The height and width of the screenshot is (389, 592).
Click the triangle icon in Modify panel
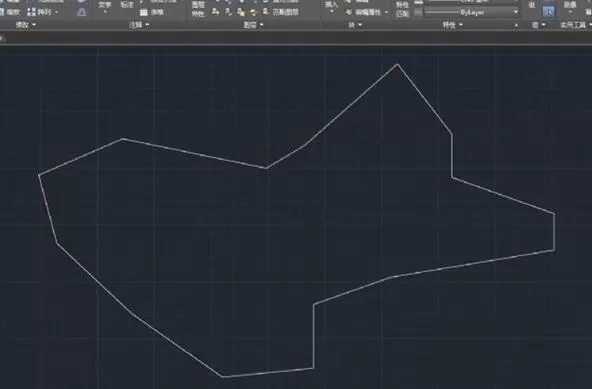click(x=82, y=12)
